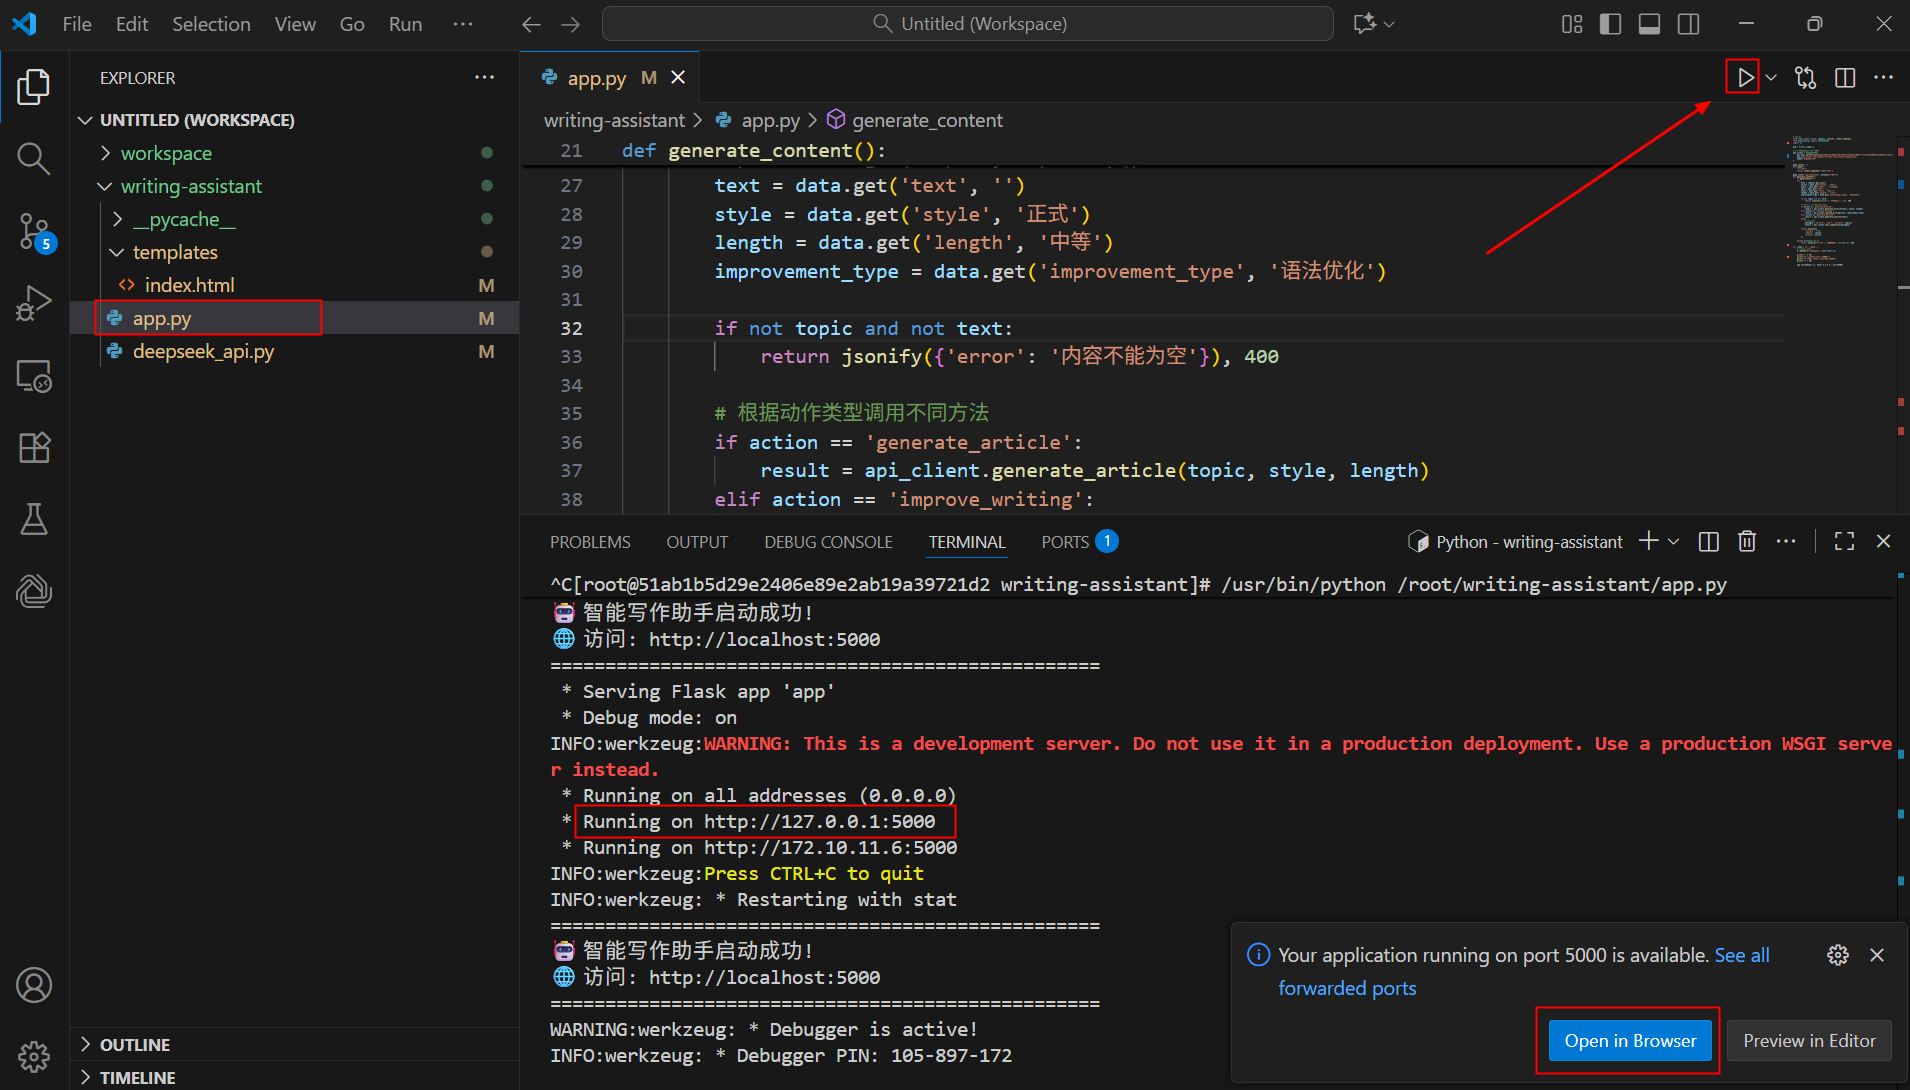
Task: Open the Testing flask view
Action: pyautogui.click(x=34, y=519)
